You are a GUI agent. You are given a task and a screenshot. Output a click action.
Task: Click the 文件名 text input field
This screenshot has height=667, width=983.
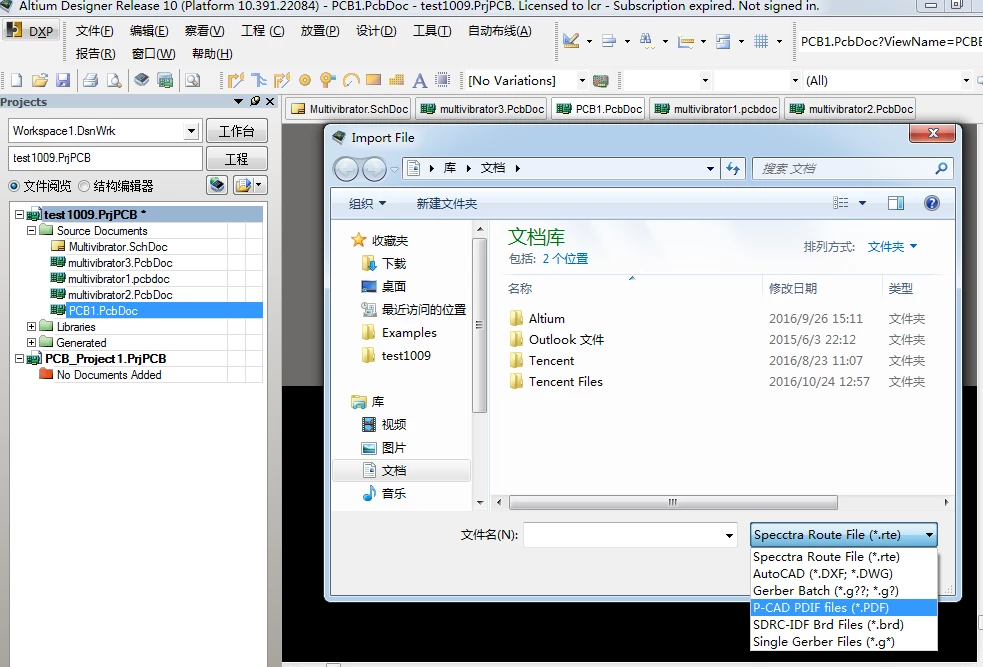623,535
